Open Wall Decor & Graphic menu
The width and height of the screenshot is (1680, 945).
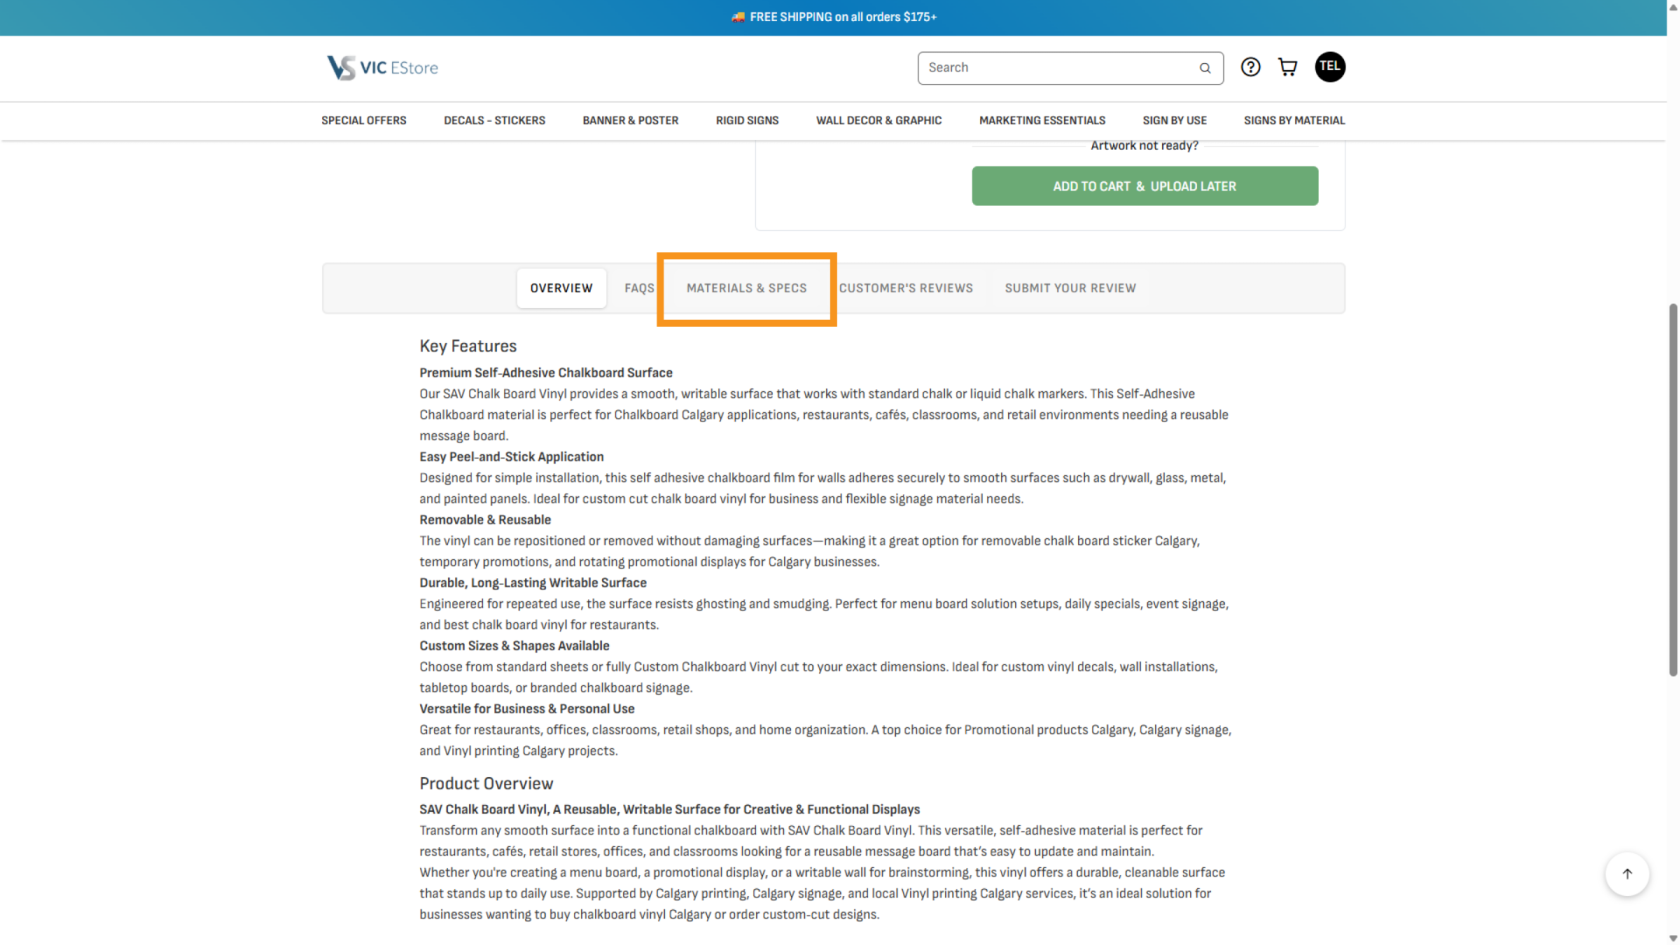click(x=878, y=120)
